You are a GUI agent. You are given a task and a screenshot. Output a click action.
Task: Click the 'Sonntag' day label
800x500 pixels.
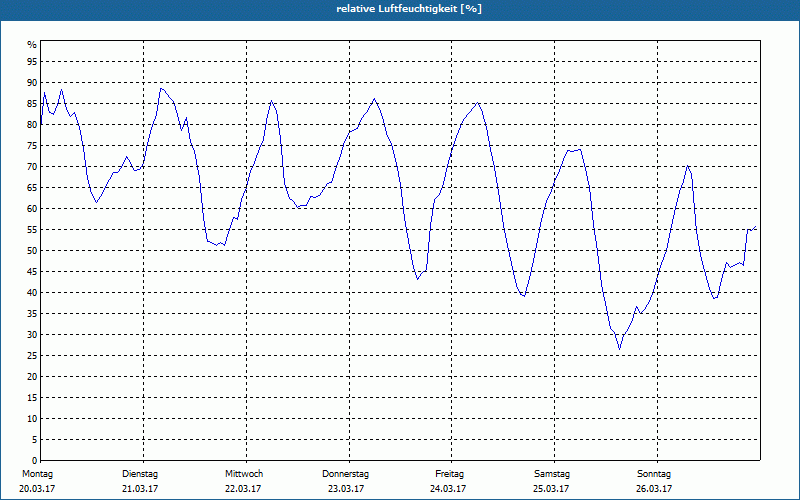654,474
